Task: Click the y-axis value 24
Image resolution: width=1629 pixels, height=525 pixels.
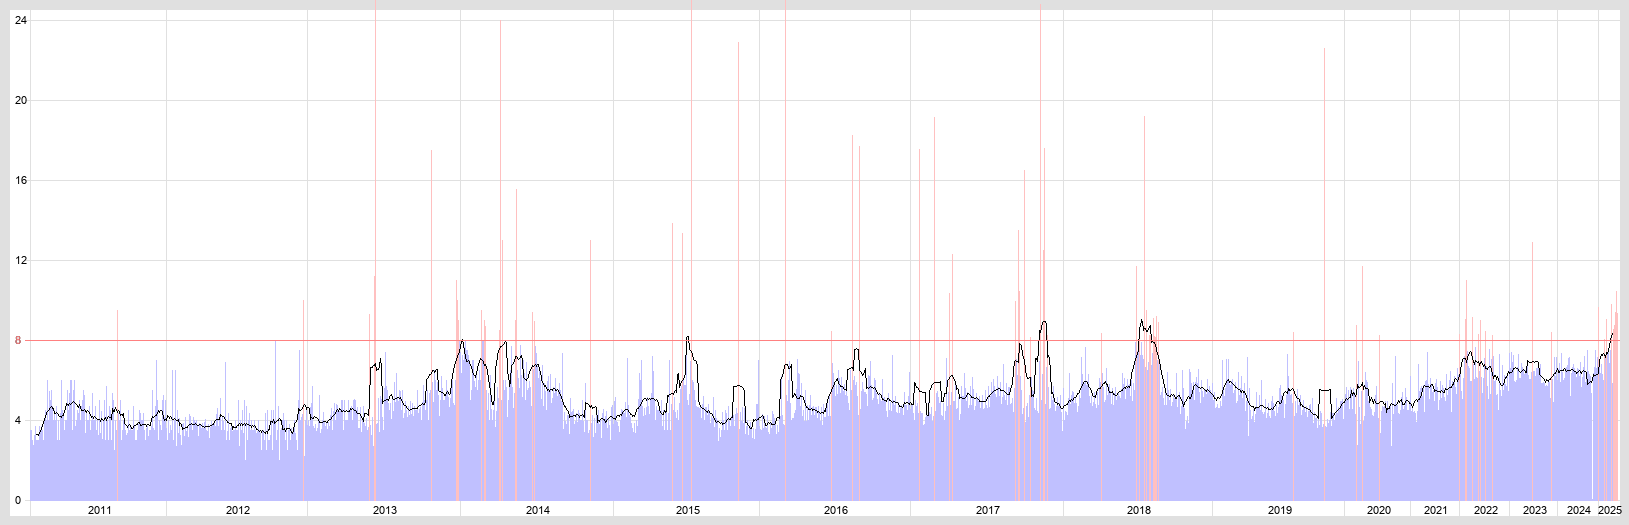Action: [x=21, y=20]
